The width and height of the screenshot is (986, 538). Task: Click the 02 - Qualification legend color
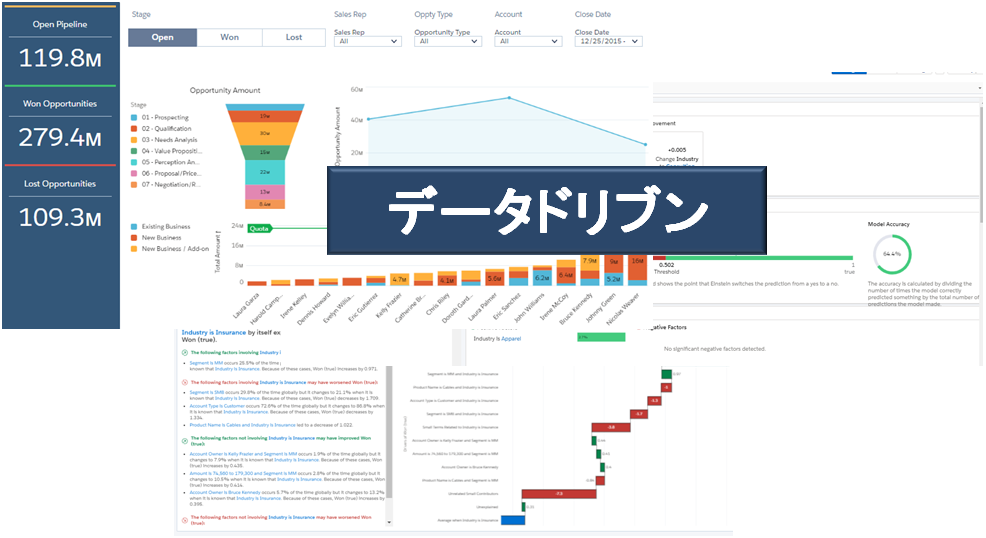pyautogui.click(x=135, y=129)
